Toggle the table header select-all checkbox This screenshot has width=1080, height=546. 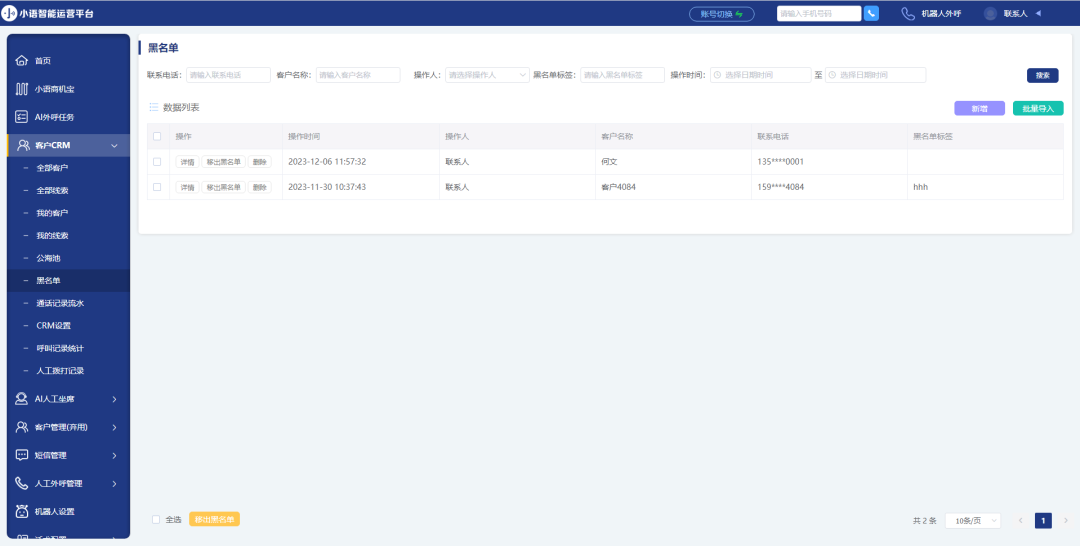157,136
